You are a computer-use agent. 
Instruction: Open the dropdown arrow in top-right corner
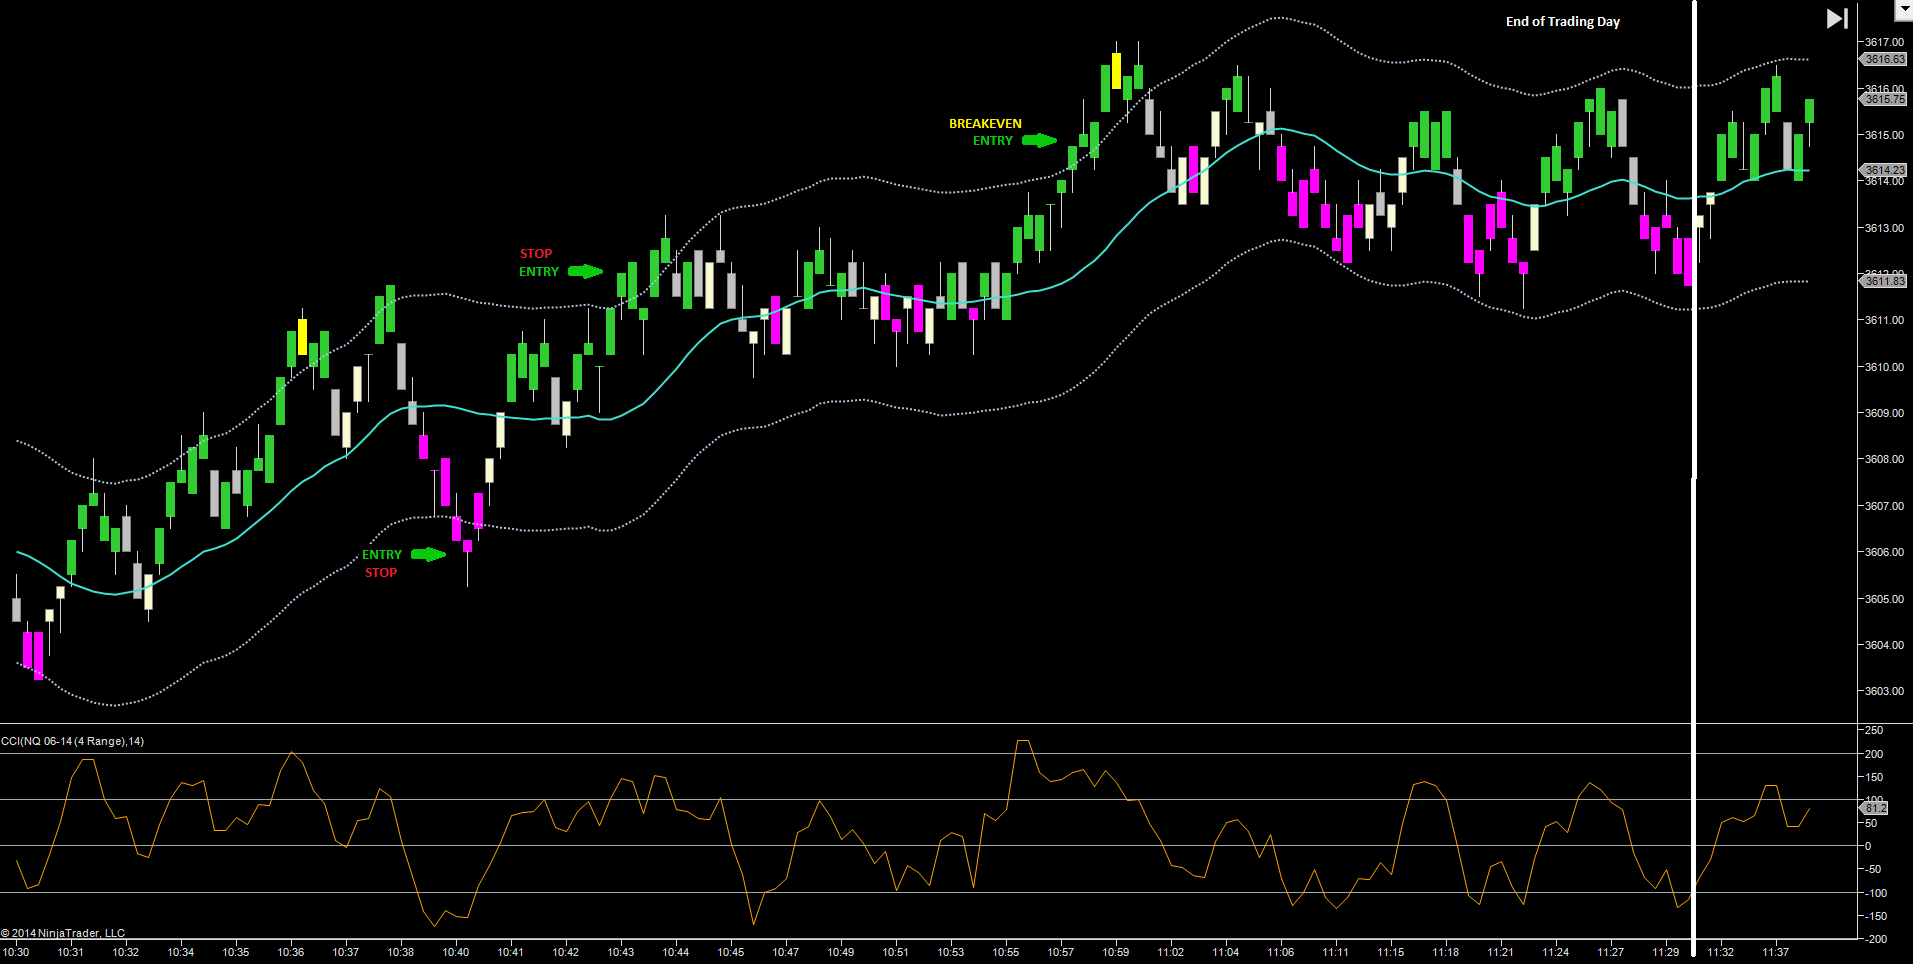coord(1903,10)
